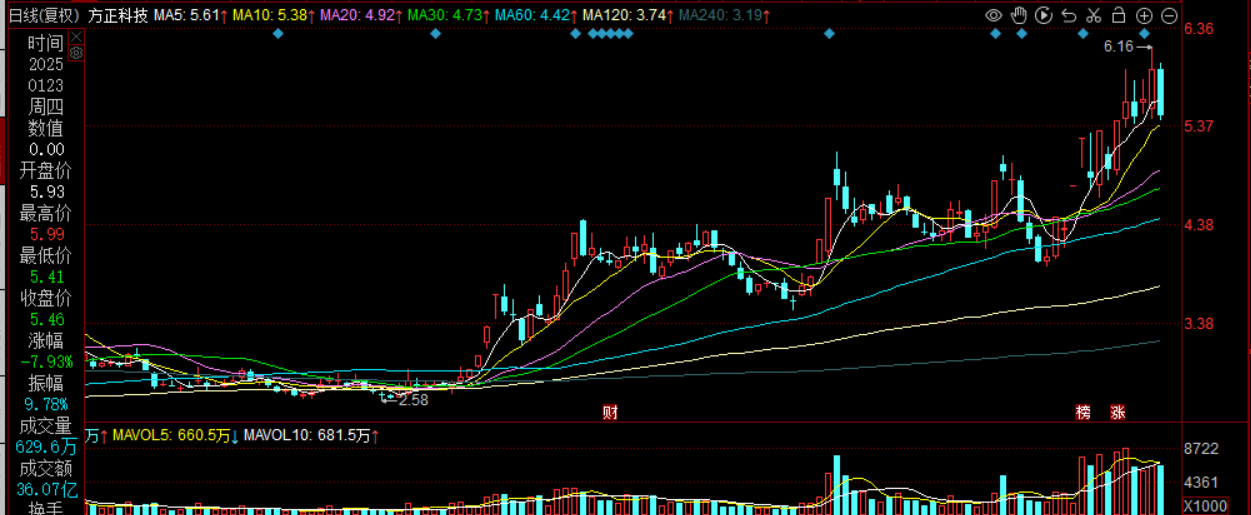
Task: Click the 涨 limit-up marker
Action: click(x=1117, y=412)
